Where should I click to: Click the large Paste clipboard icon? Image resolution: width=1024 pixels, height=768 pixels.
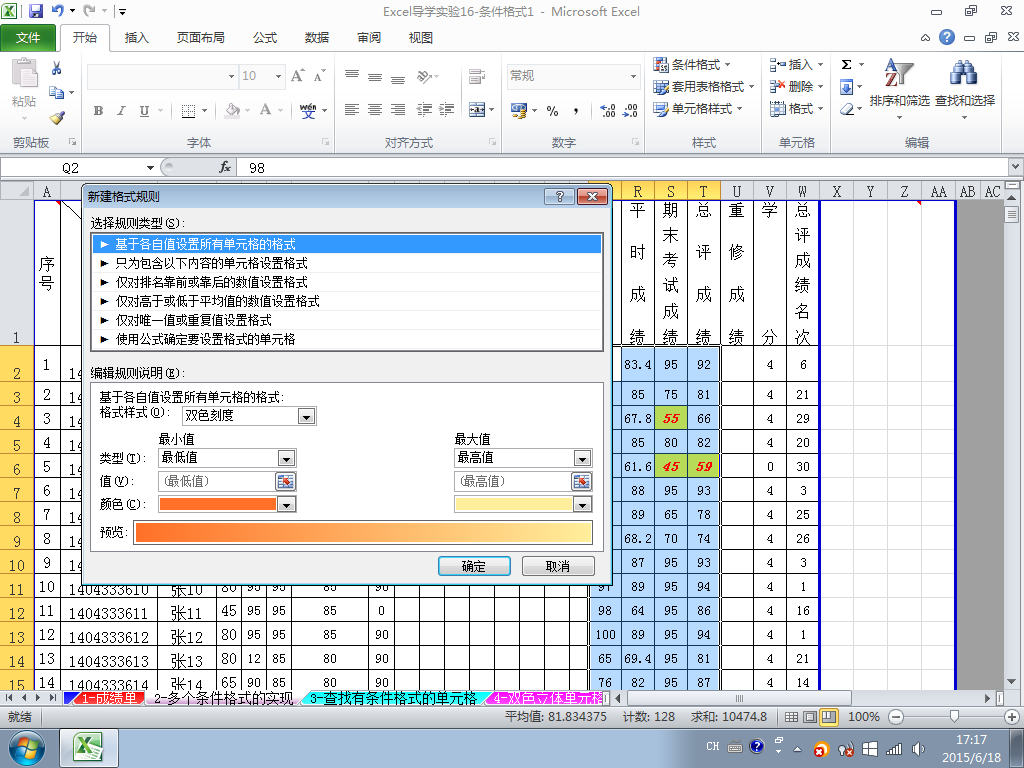pyautogui.click(x=24, y=72)
